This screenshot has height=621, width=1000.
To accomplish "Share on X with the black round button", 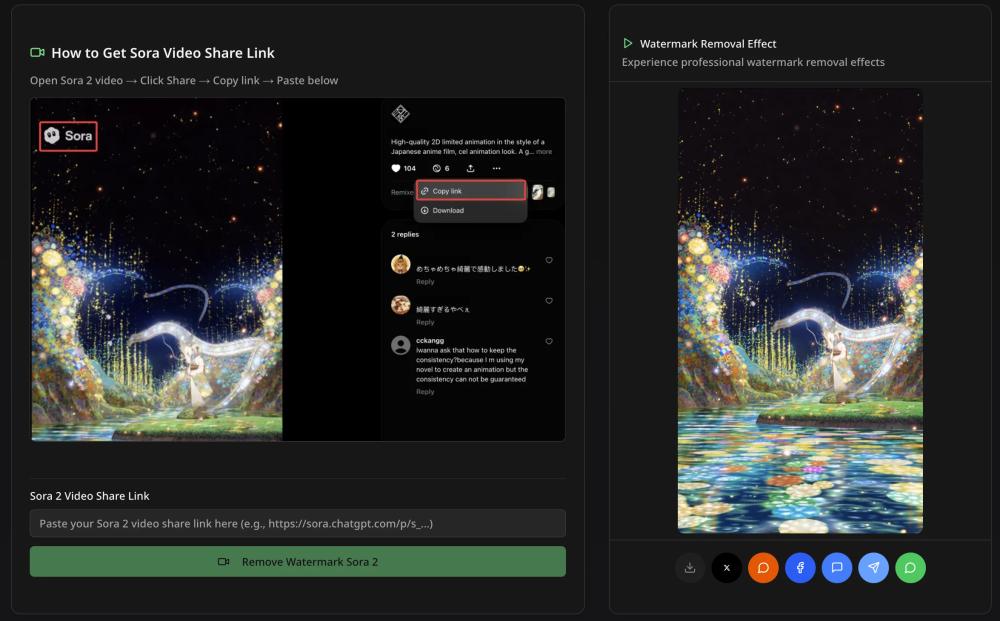I will [726, 567].
